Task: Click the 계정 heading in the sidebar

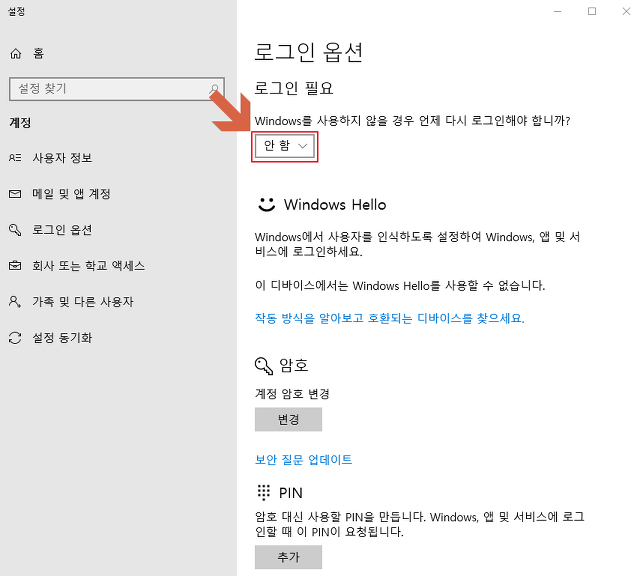Action: (20, 122)
